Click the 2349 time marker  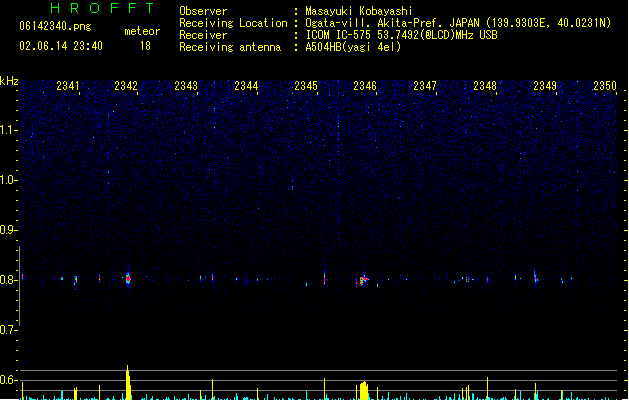pos(545,86)
